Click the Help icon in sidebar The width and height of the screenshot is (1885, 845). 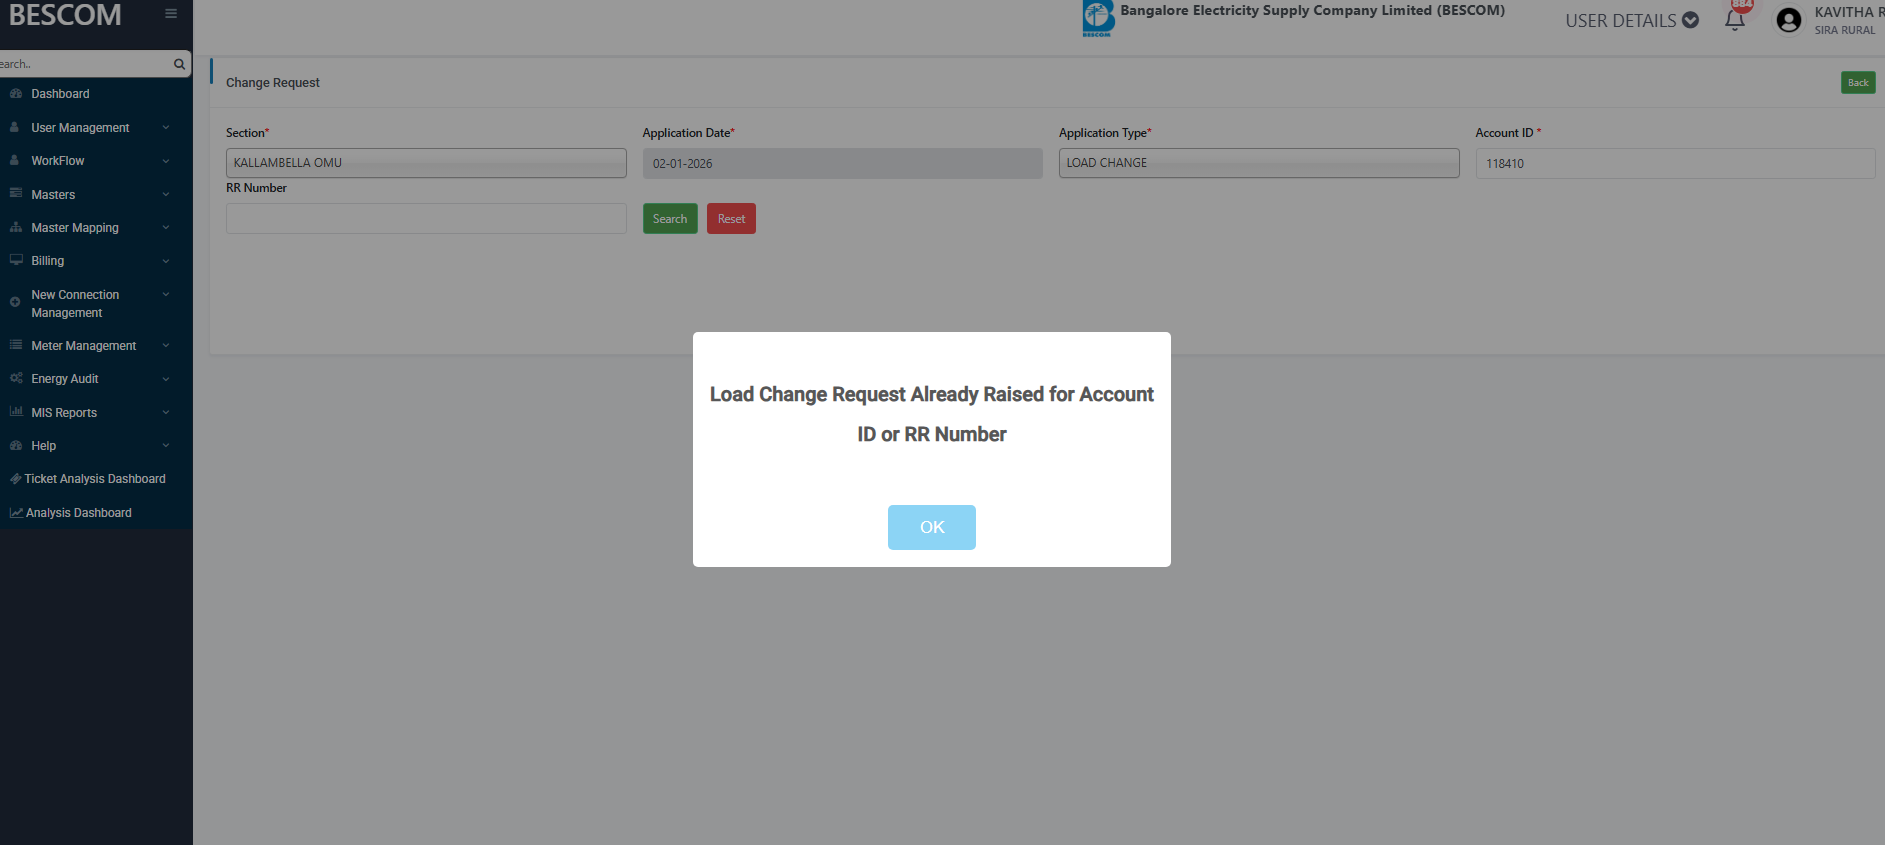tap(16, 445)
